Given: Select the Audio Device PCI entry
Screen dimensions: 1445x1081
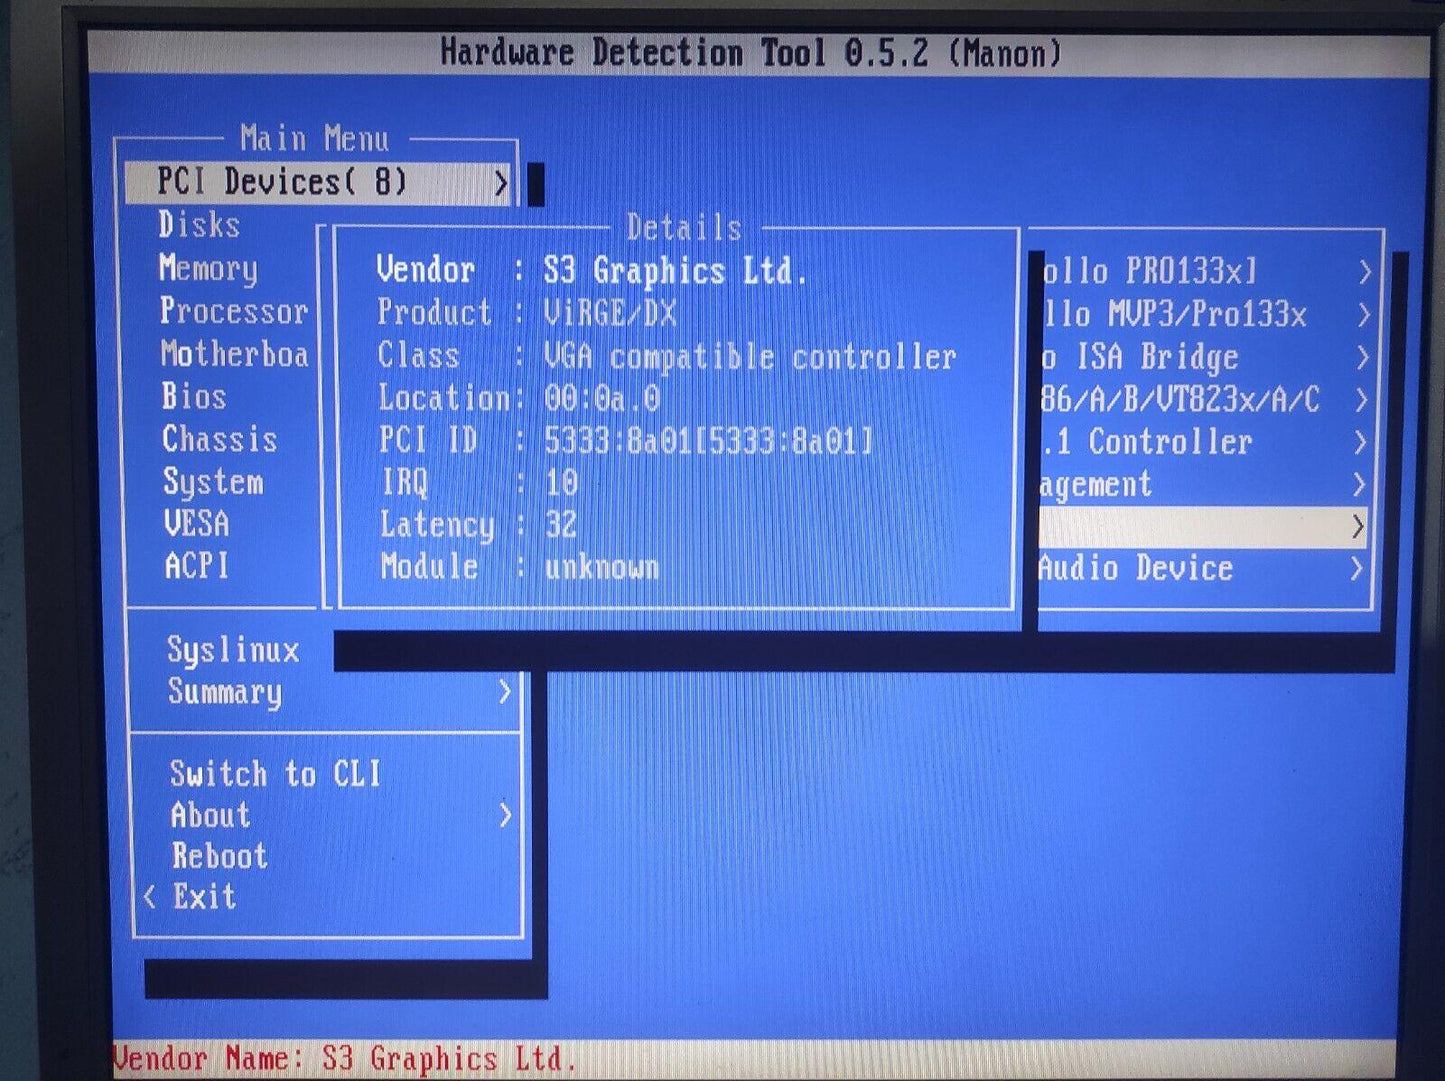Looking at the screenshot, I should click(x=1136, y=569).
